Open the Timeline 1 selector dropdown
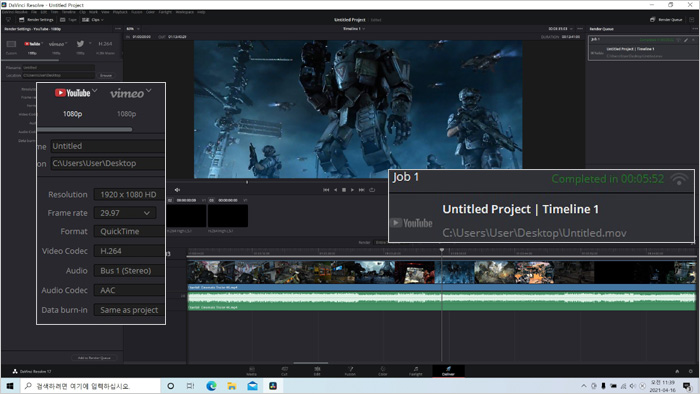The image size is (700, 394). 354,29
